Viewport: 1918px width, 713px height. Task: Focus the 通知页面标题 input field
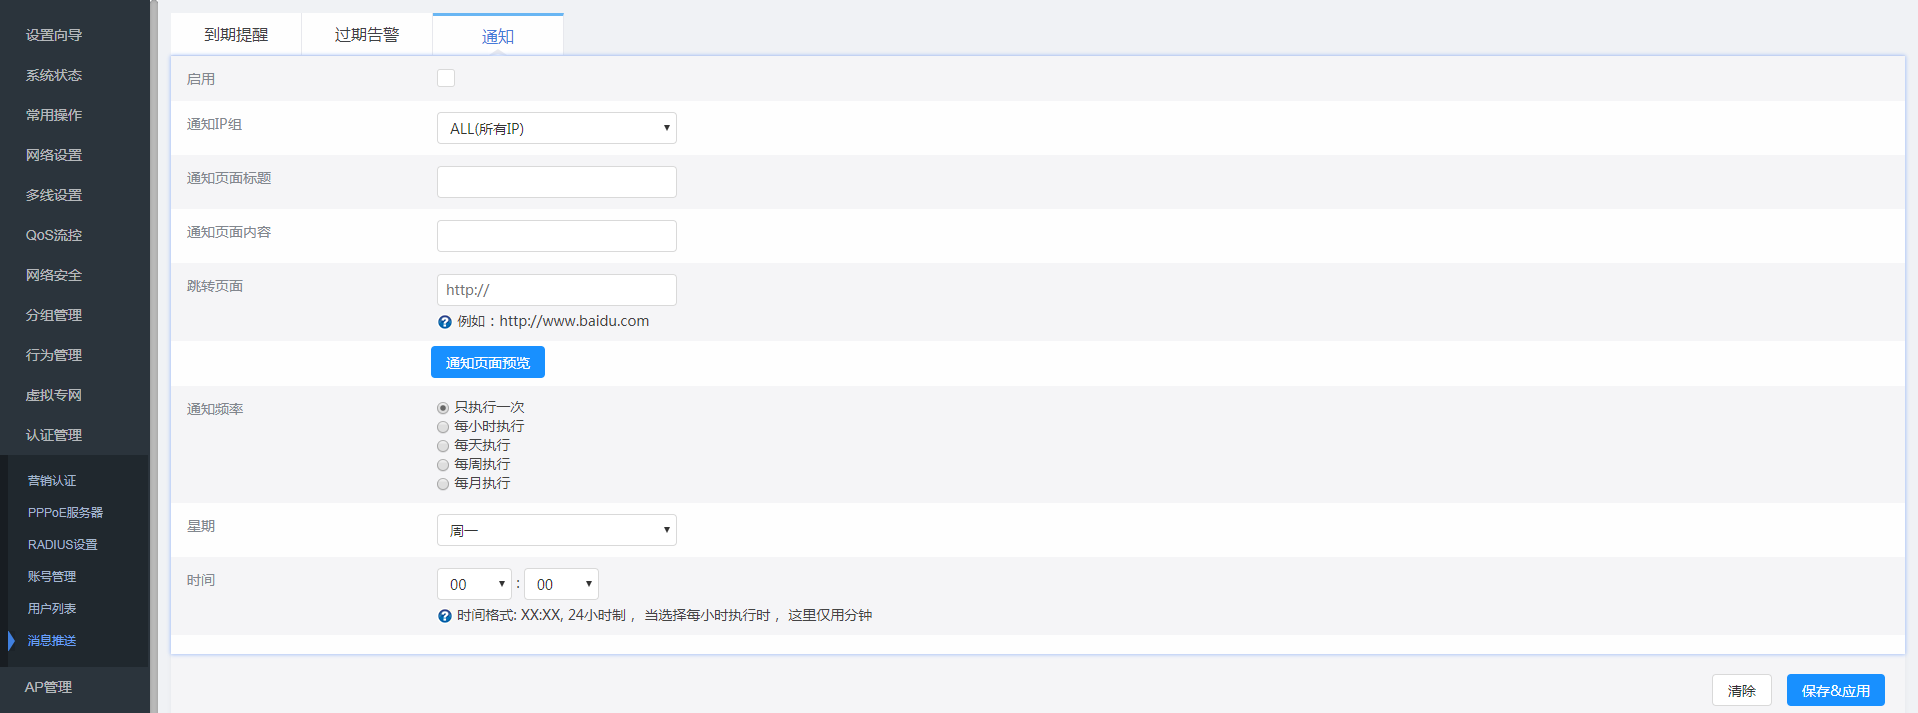pos(556,182)
